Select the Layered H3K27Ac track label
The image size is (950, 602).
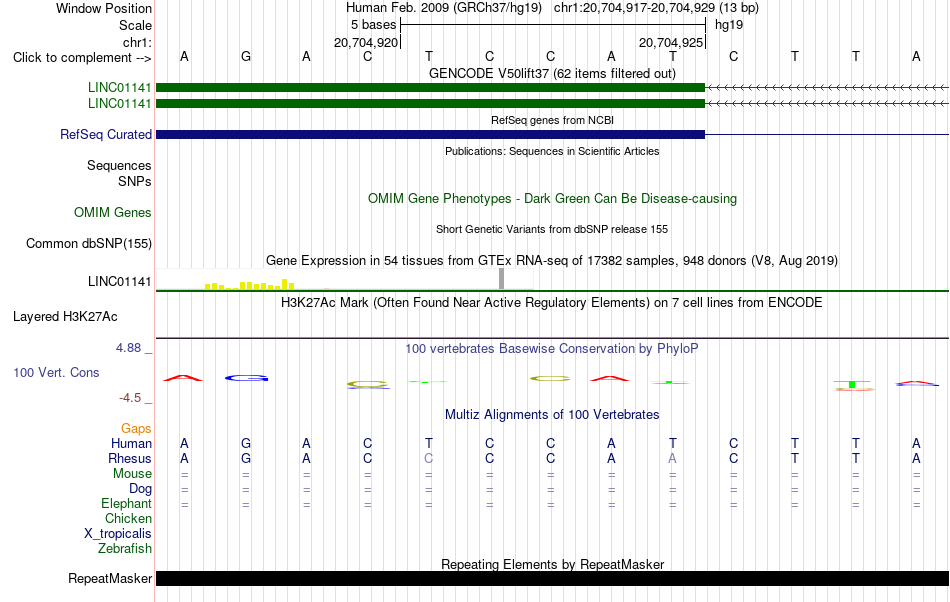point(65,316)
